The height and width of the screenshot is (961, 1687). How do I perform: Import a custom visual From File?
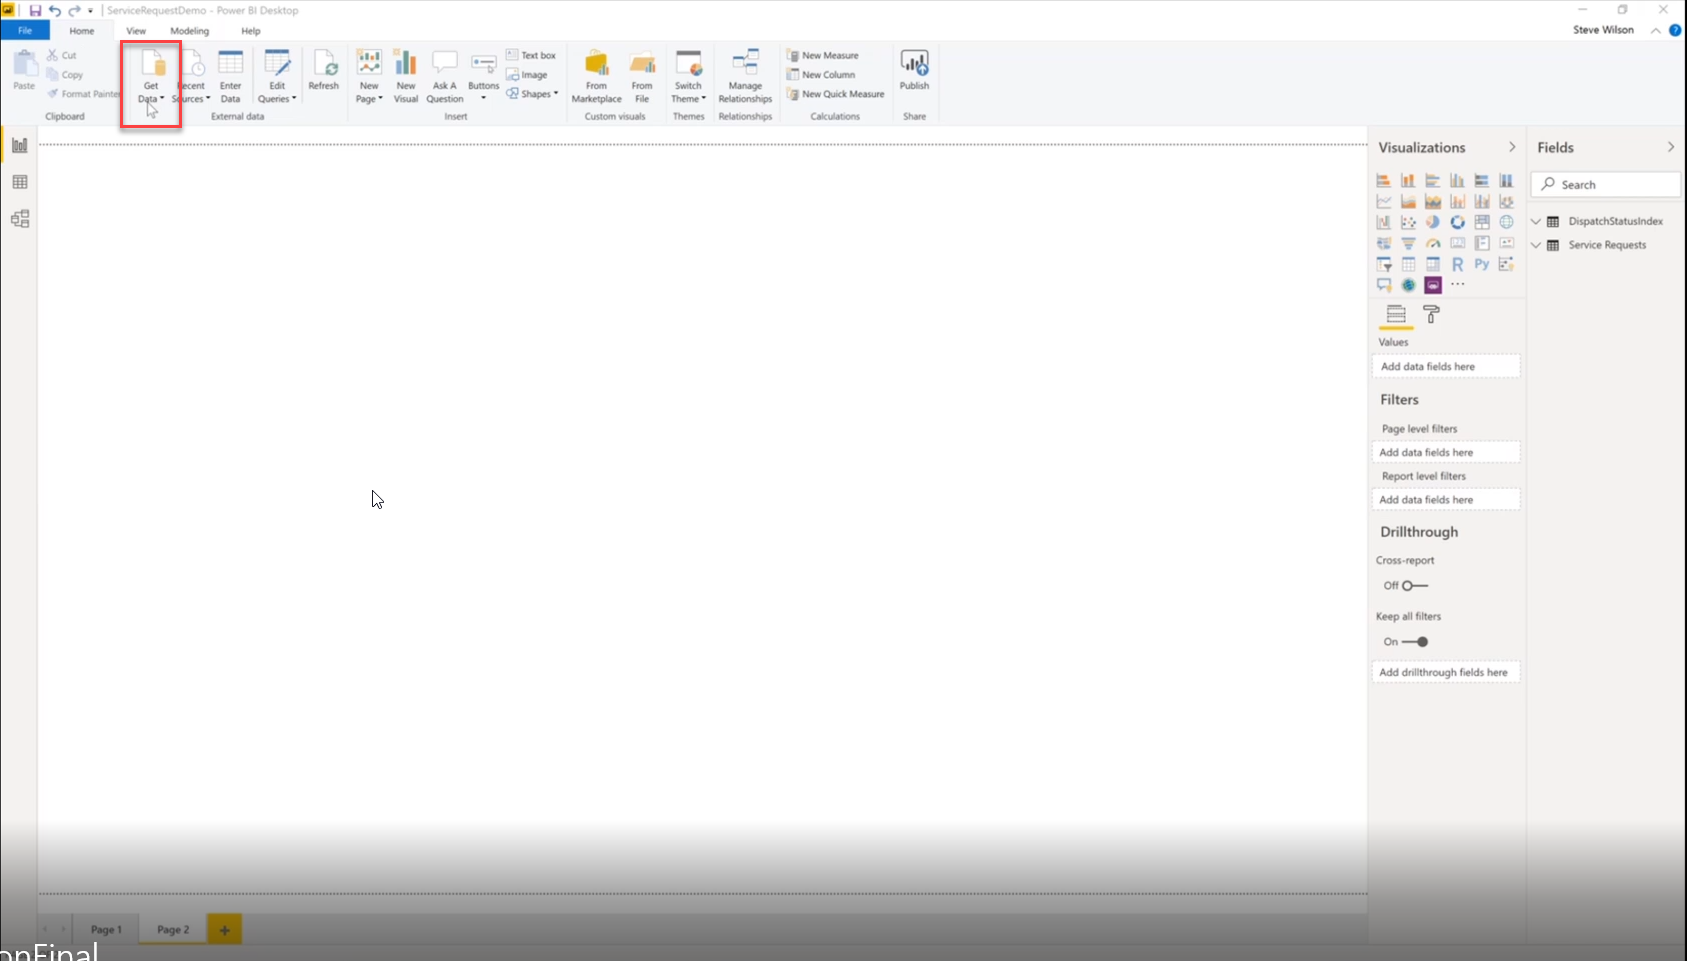[x=642, y=77]
